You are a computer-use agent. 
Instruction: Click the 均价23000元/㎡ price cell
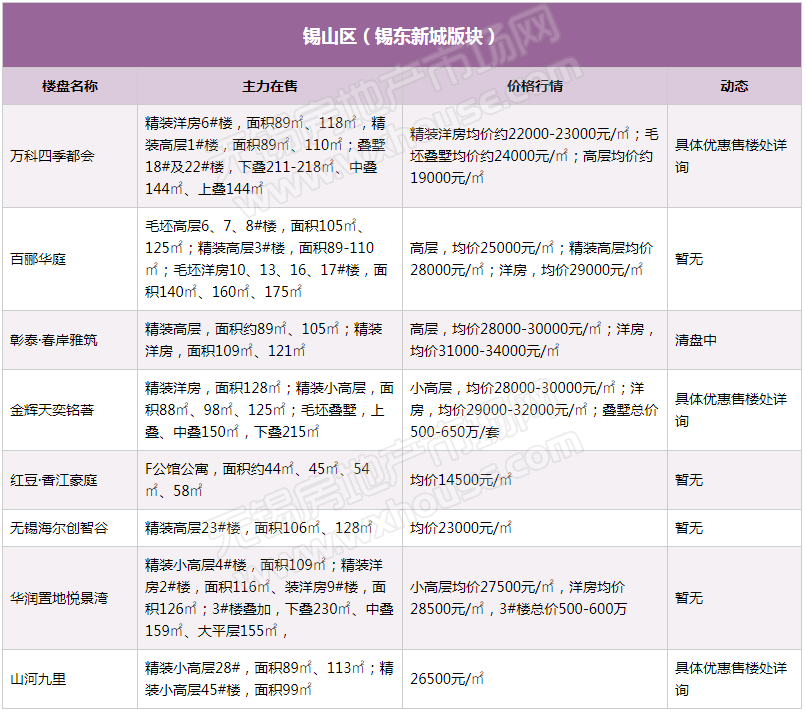point(461,528)
